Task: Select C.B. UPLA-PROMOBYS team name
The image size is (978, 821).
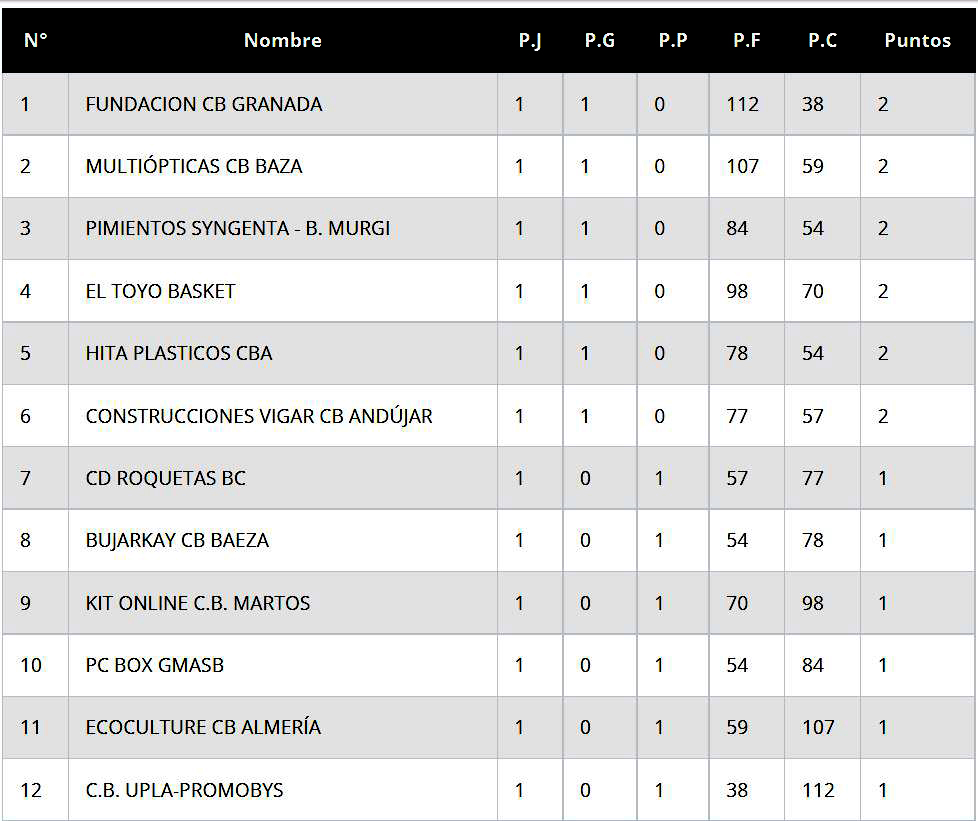Action: pyautogui.click(x=185, y=790)
